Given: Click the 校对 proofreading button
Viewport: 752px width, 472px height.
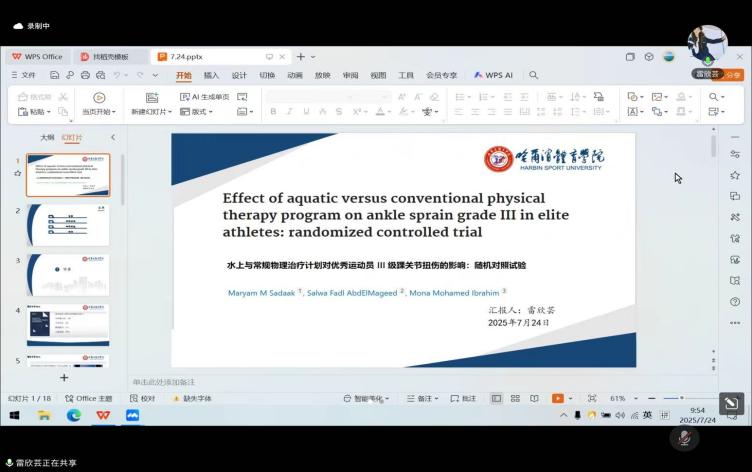Looking at the screenshot, I should [142, 399].
